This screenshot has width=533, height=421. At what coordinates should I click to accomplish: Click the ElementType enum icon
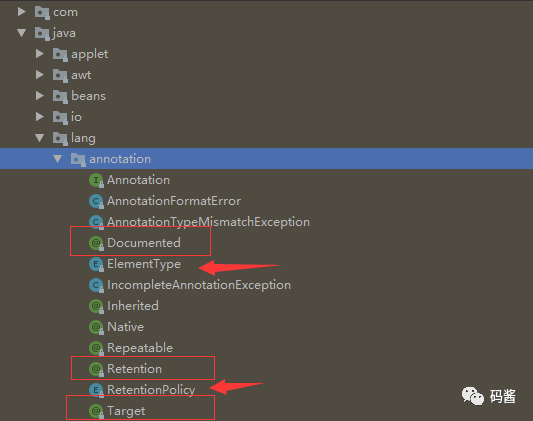[x=96, y=264]
